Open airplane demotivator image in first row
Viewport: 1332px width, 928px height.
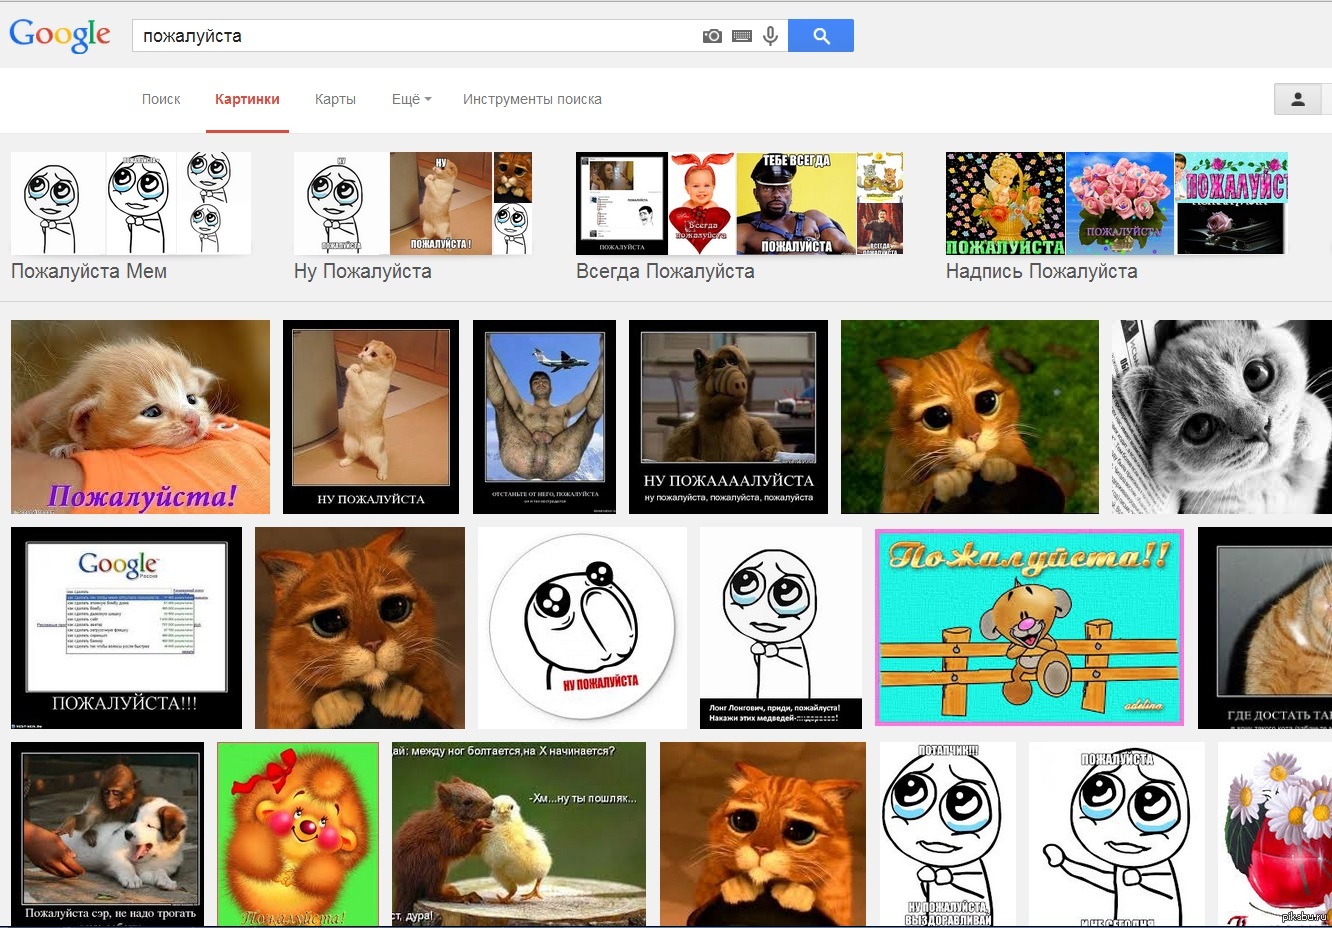coord(544,417)
